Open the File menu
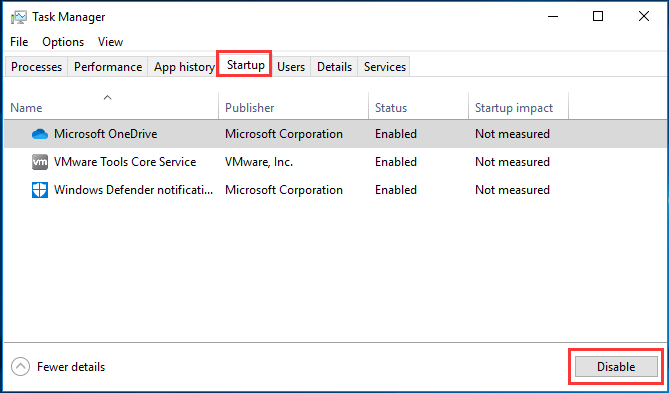The width and height of the screenshot is (669, 393). (19, 42)
